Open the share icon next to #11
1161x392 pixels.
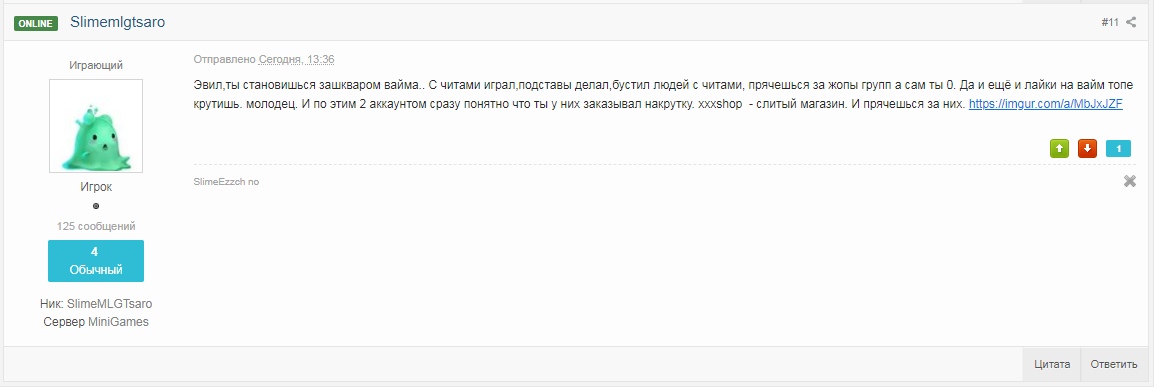pos(1131,22)
